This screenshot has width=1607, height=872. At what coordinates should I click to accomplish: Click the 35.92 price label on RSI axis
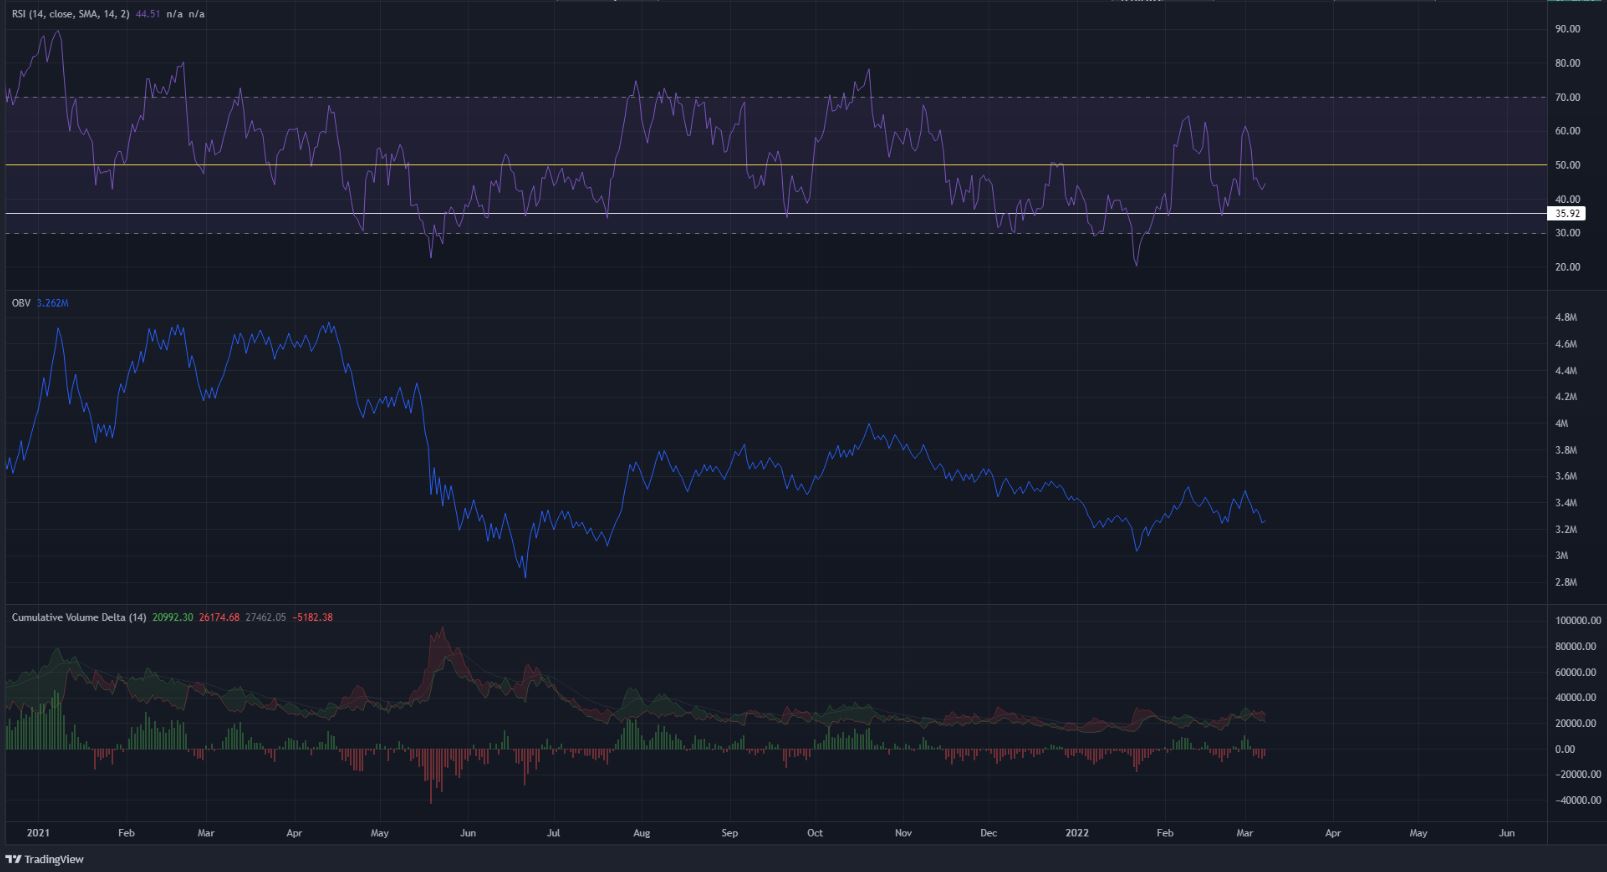1567,213
